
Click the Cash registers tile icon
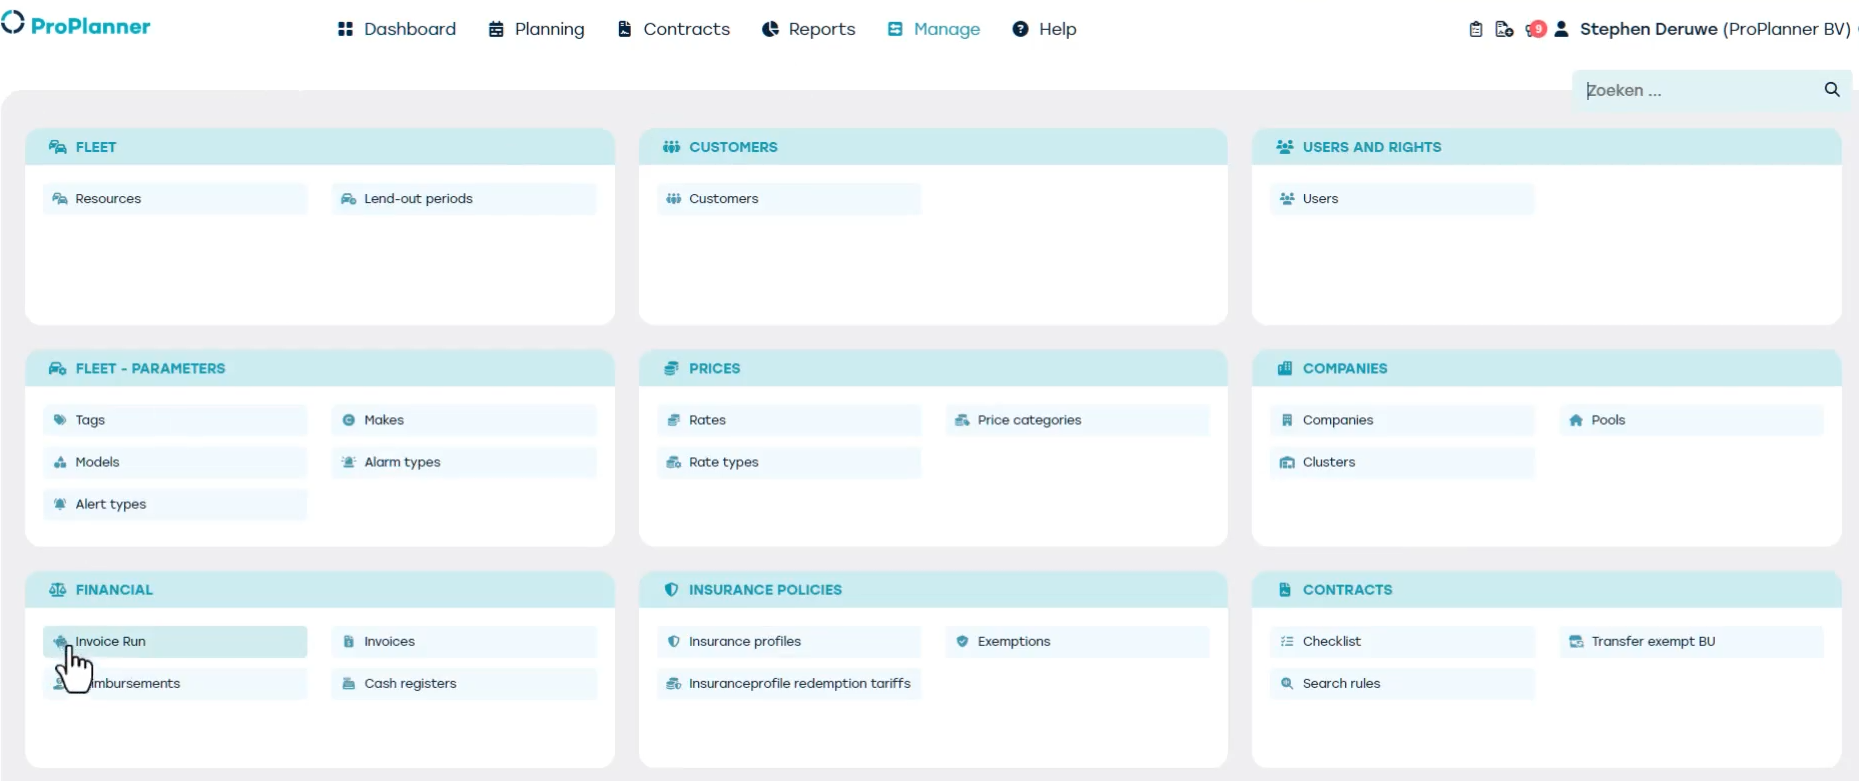(x=349, y=684)
